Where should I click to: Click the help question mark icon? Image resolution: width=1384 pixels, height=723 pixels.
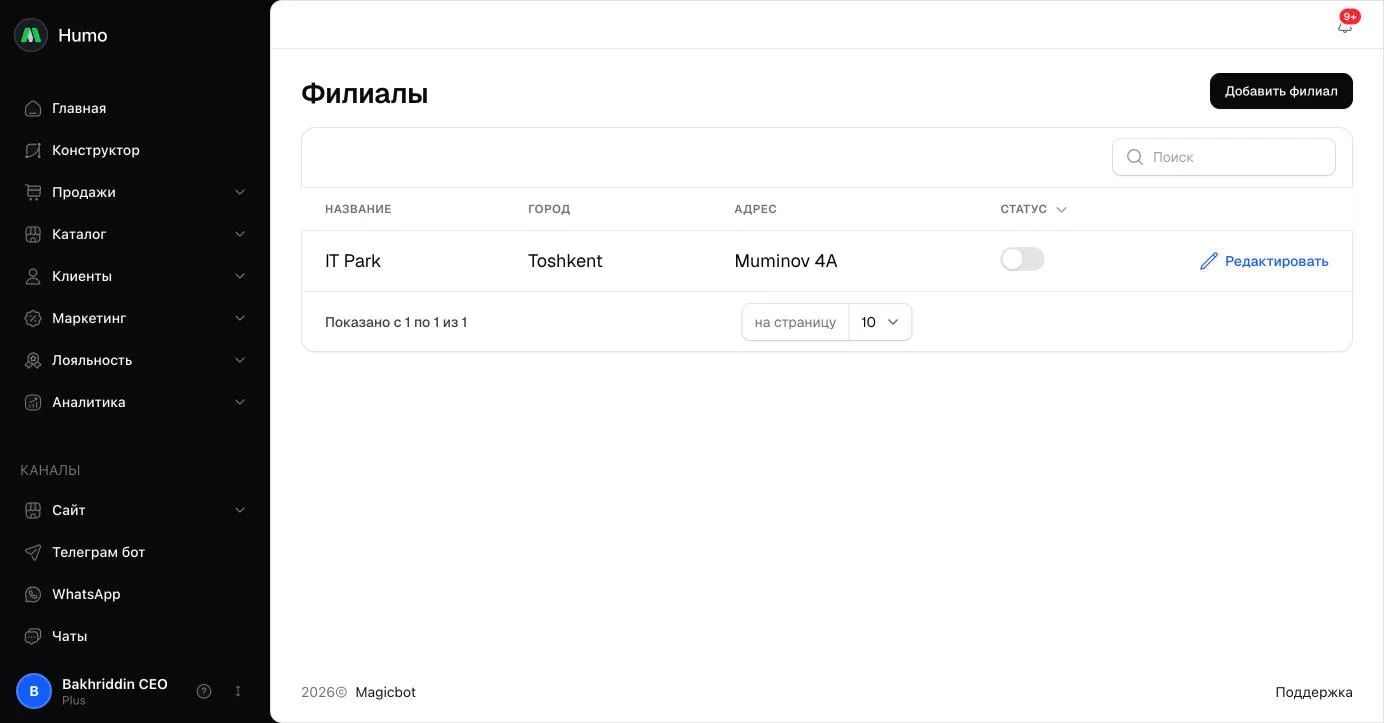[204, 691]
